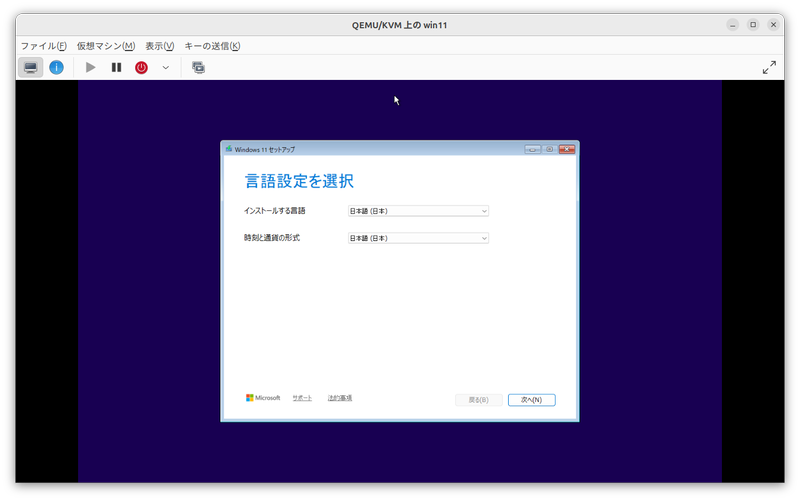
Task: Maximize the Windows 11 setup dialog
Action: [x=549, y=149]
